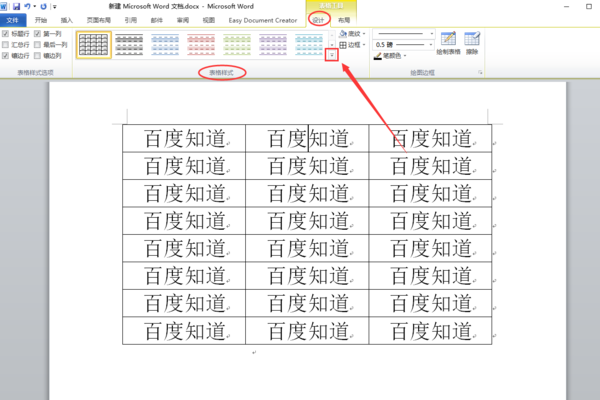
Task: Switch to the 页面布局 (Page Layout) tab
Action: coord(98,20)
